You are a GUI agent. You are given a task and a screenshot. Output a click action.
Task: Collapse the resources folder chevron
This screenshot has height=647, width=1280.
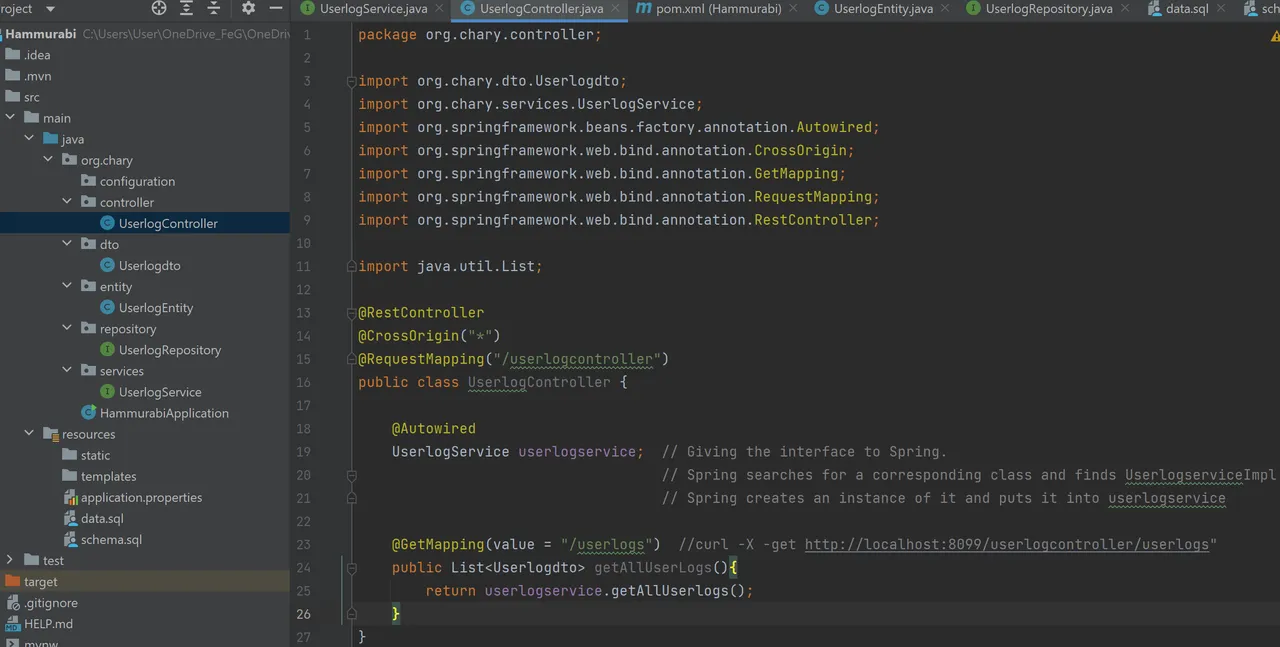pyautogui.click(x=29, y=434)
